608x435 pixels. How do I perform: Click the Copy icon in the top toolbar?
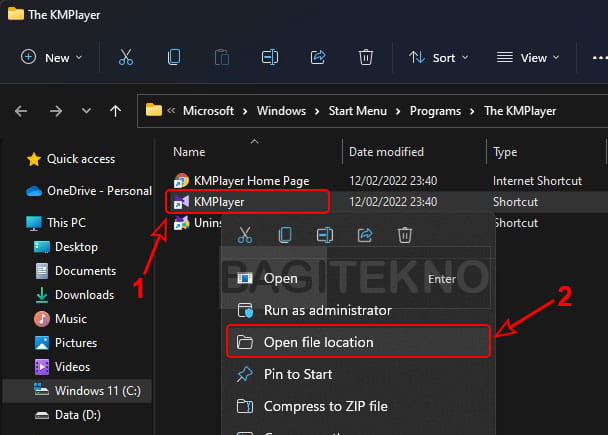pos(174,57)
